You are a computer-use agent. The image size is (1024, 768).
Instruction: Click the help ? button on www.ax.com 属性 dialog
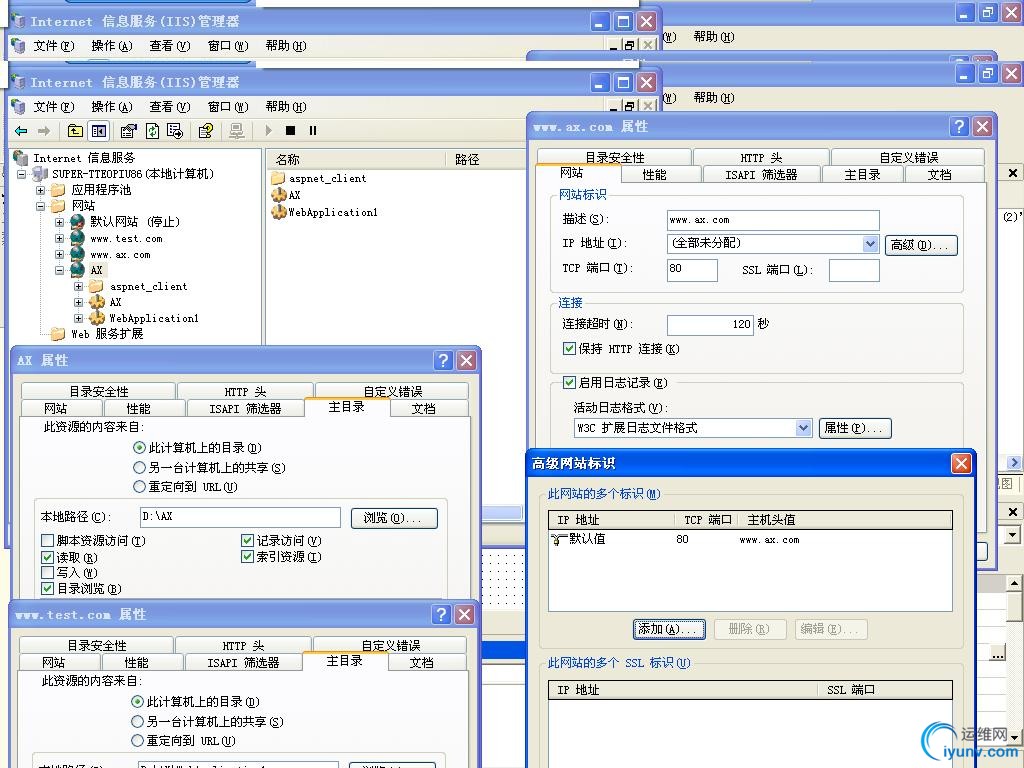959,127
